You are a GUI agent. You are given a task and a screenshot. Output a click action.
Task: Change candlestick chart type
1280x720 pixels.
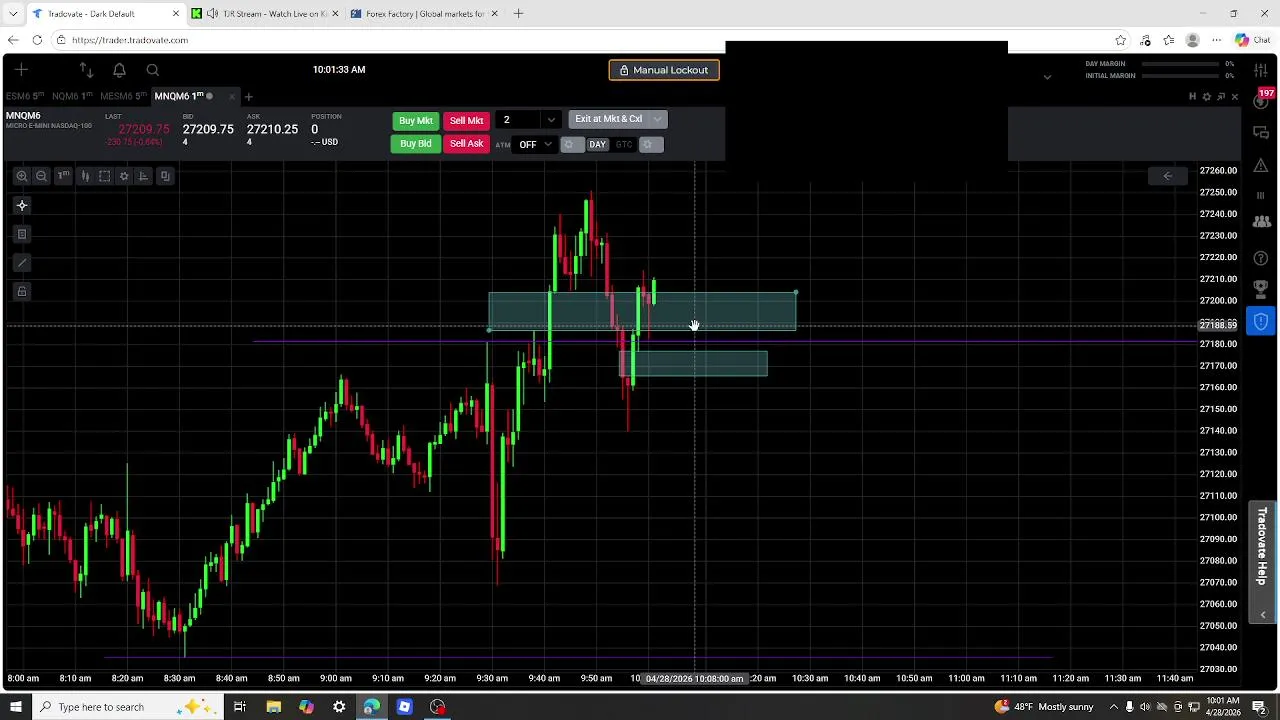click(x=85, y=176)
